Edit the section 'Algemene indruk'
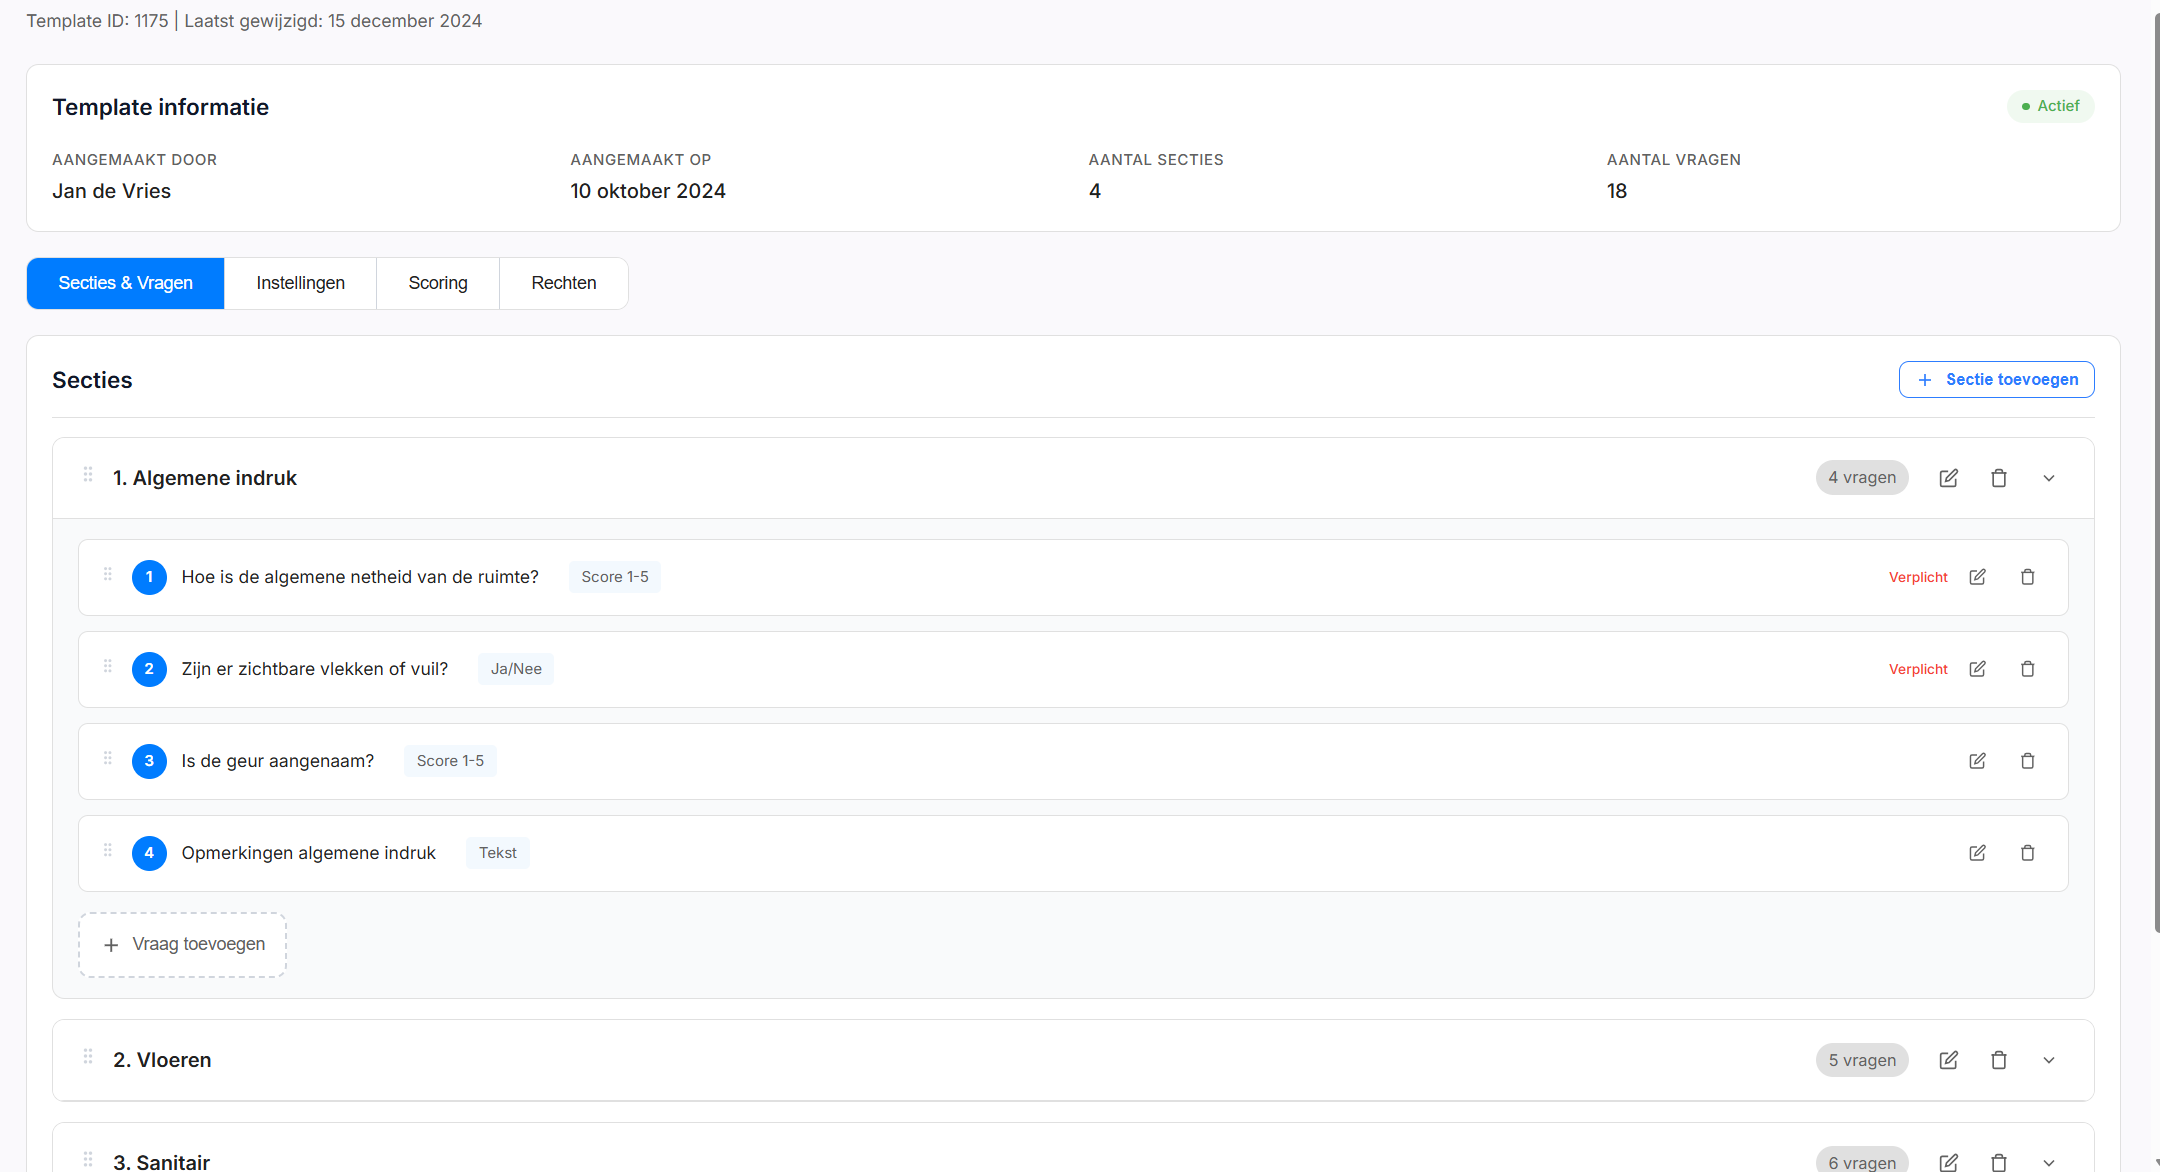 point(1948,477)
